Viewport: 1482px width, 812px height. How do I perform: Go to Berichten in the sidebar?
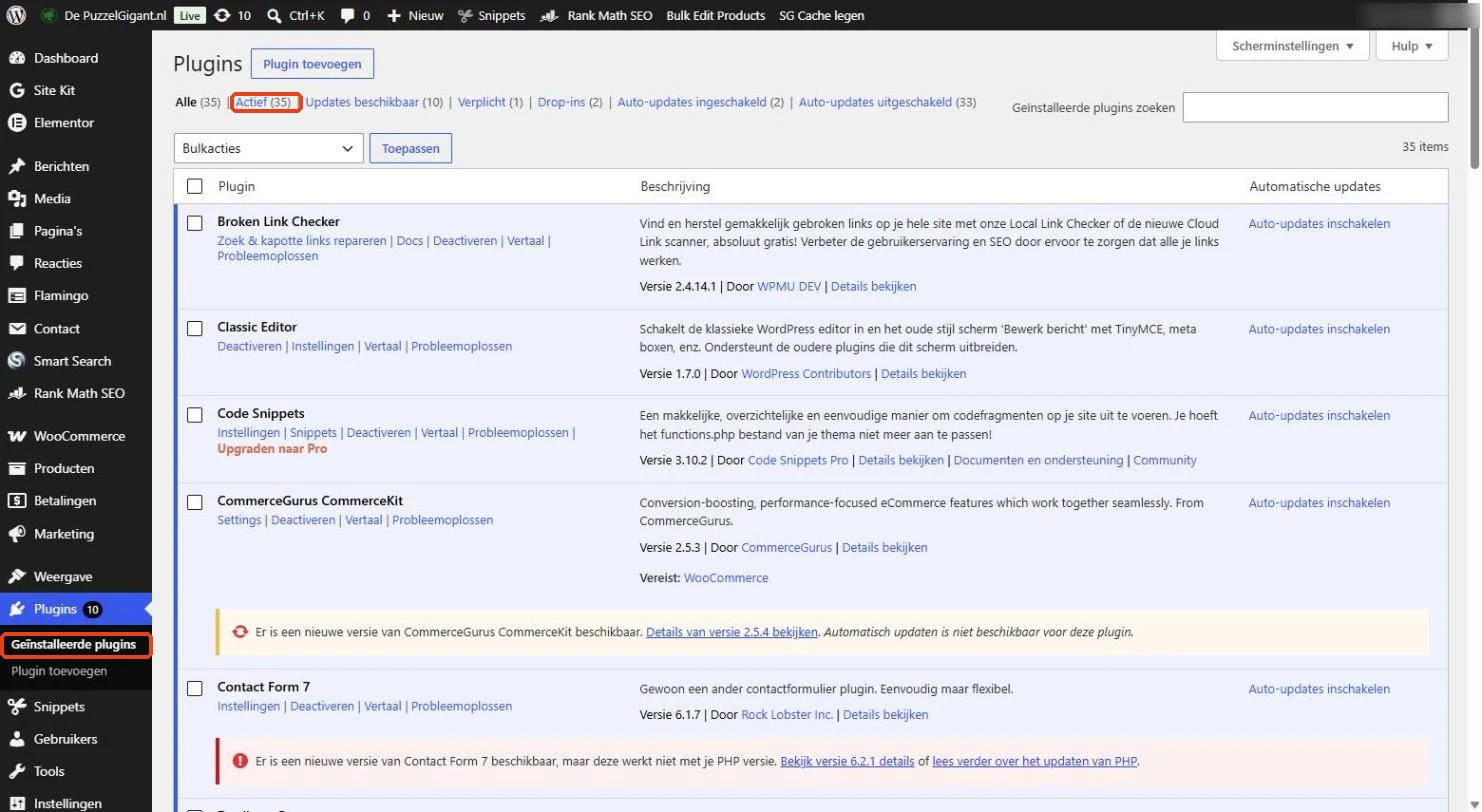pyautogui.click(x=61, y=166)
